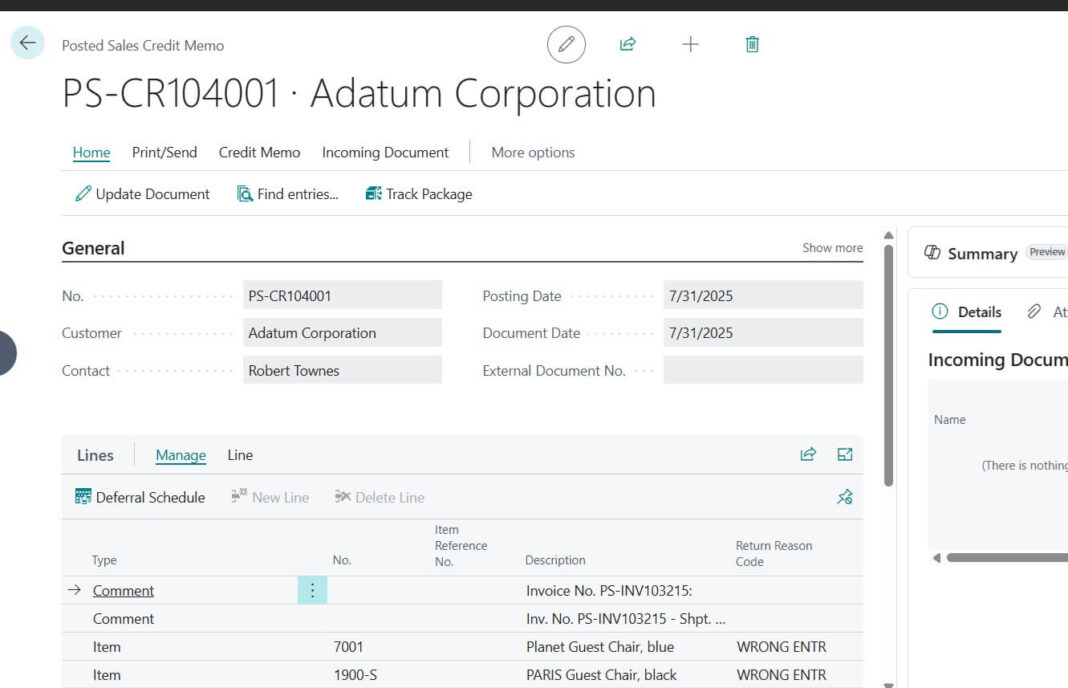Switch to the Print/Send menu

tap(163, 152)
